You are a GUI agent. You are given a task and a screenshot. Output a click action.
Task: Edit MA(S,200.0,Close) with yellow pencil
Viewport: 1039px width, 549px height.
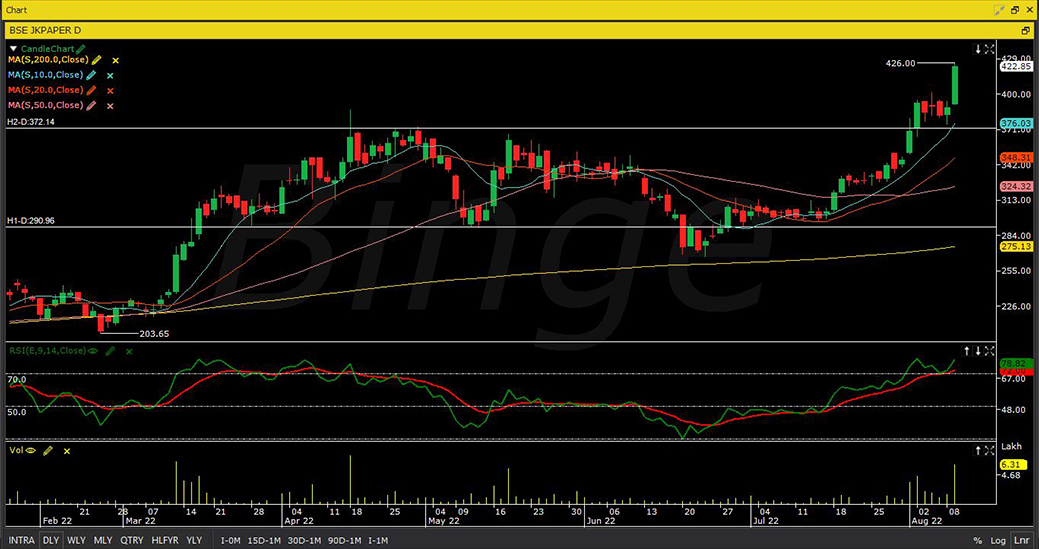pos(97,60)
